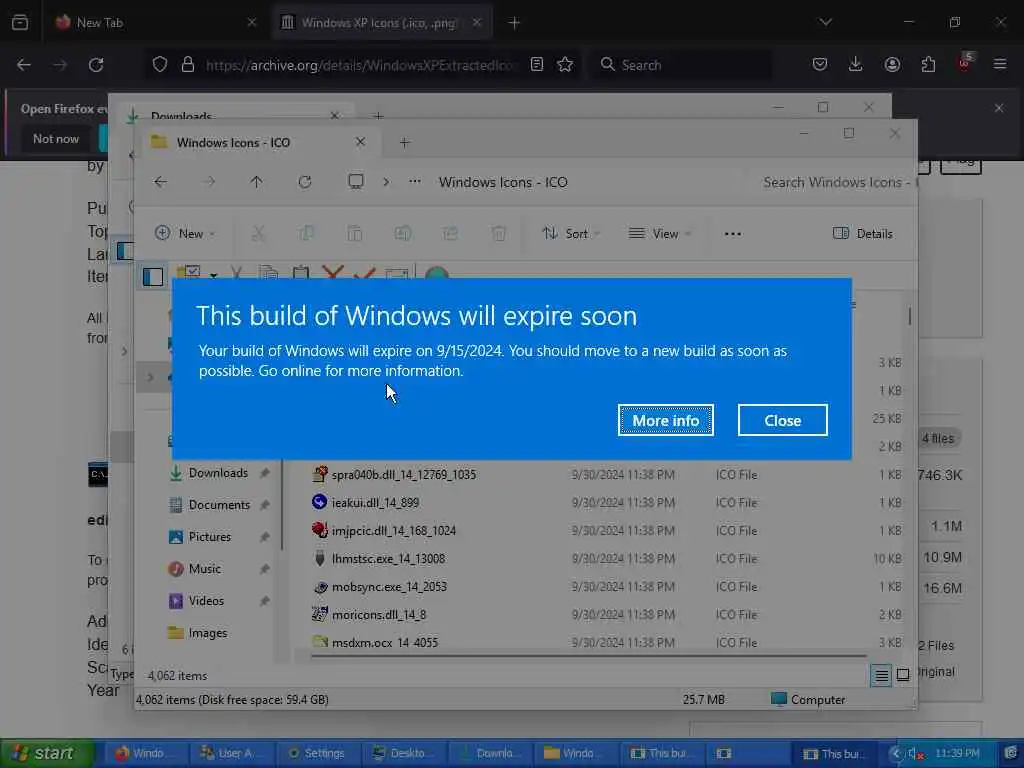This screenshot has width=1024, height=768.
Task: Click the Rename icon in Explorer toolbar
Action: (403, 233)
